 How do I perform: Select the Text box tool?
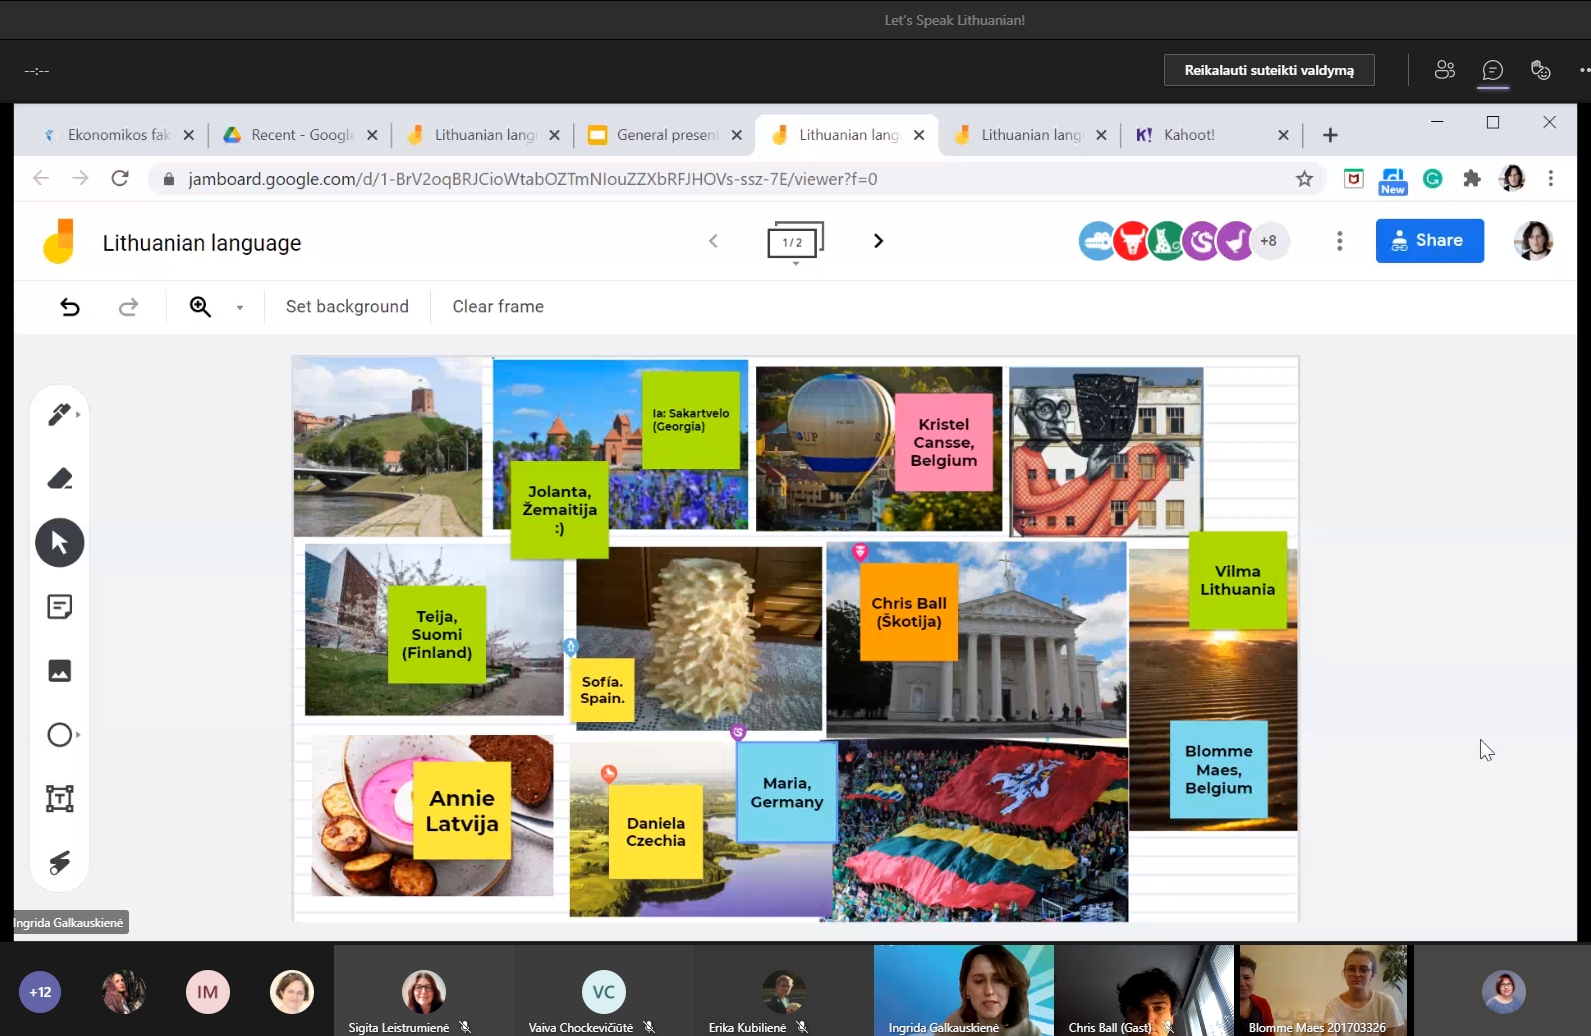pyautogui.click(x=59, y=799)
